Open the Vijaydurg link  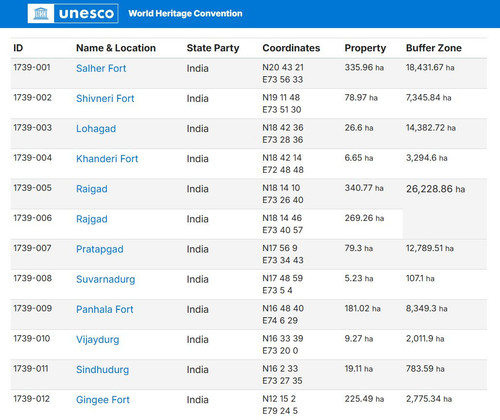(x=97, y=340)
